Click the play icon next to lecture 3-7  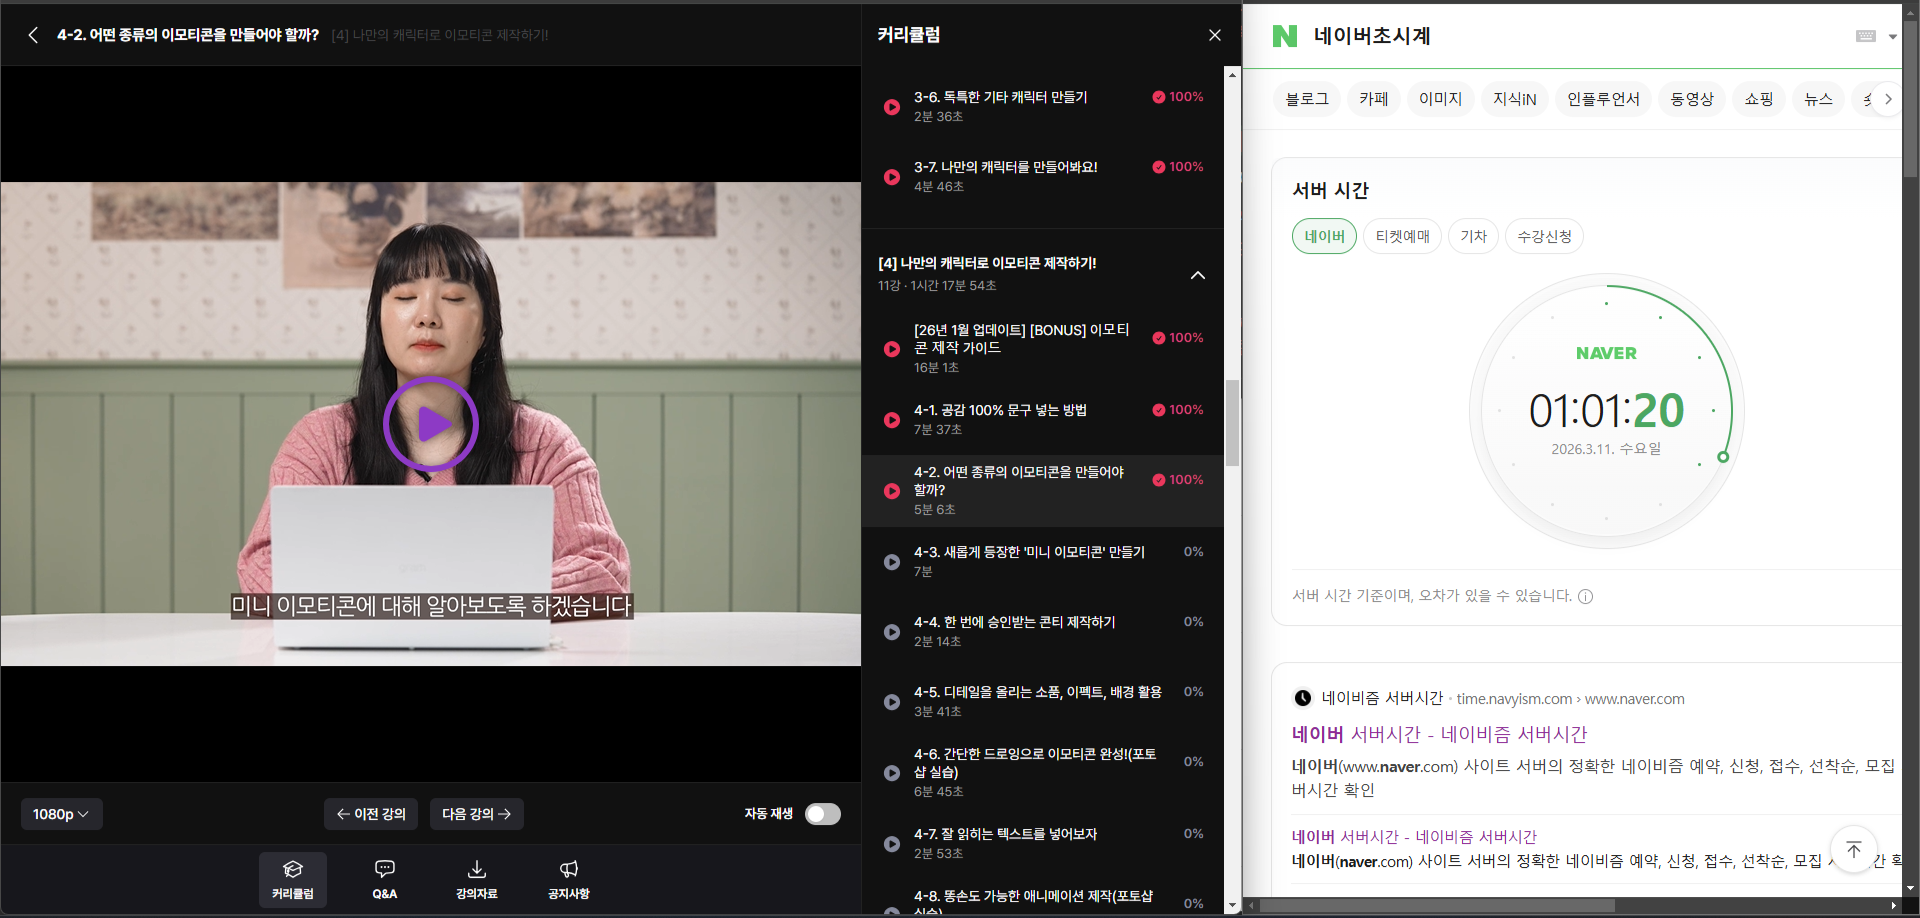[x=892, y=177]
